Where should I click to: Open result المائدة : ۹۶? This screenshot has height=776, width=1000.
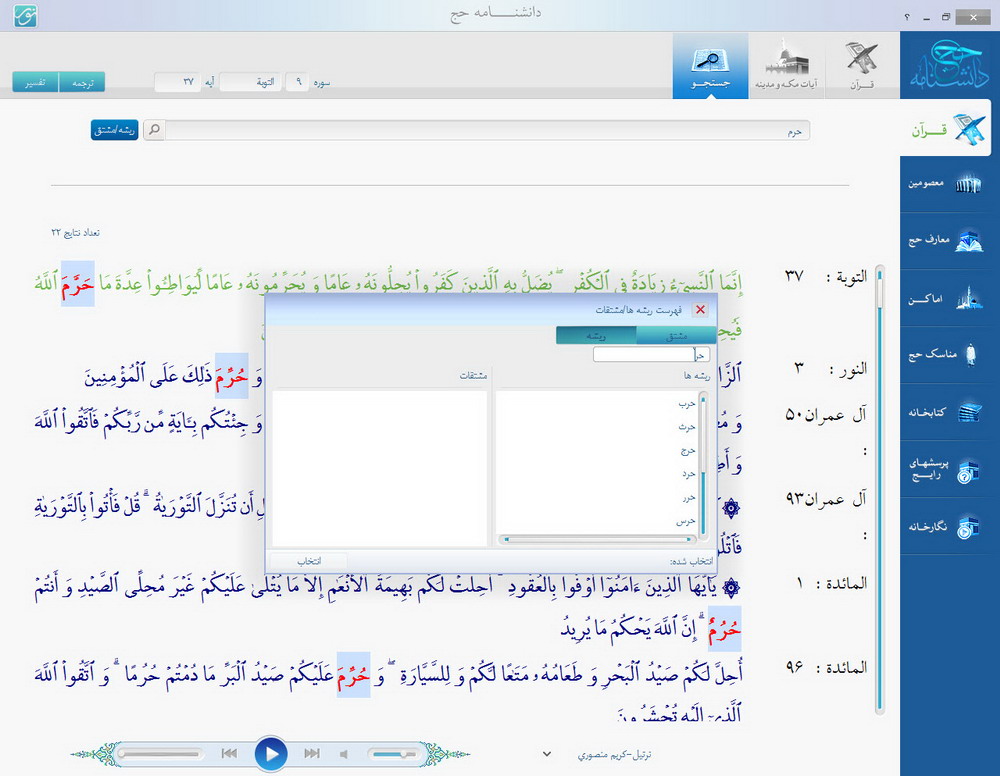tap(825, 668)
